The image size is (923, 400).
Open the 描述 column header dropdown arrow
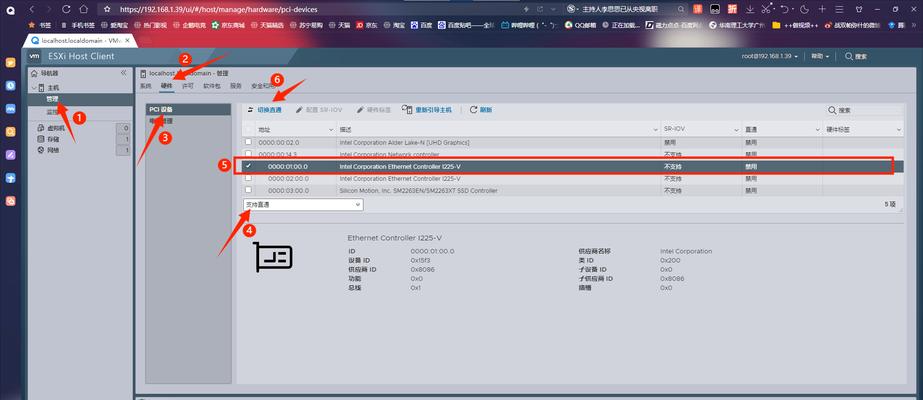coord(656,129)
